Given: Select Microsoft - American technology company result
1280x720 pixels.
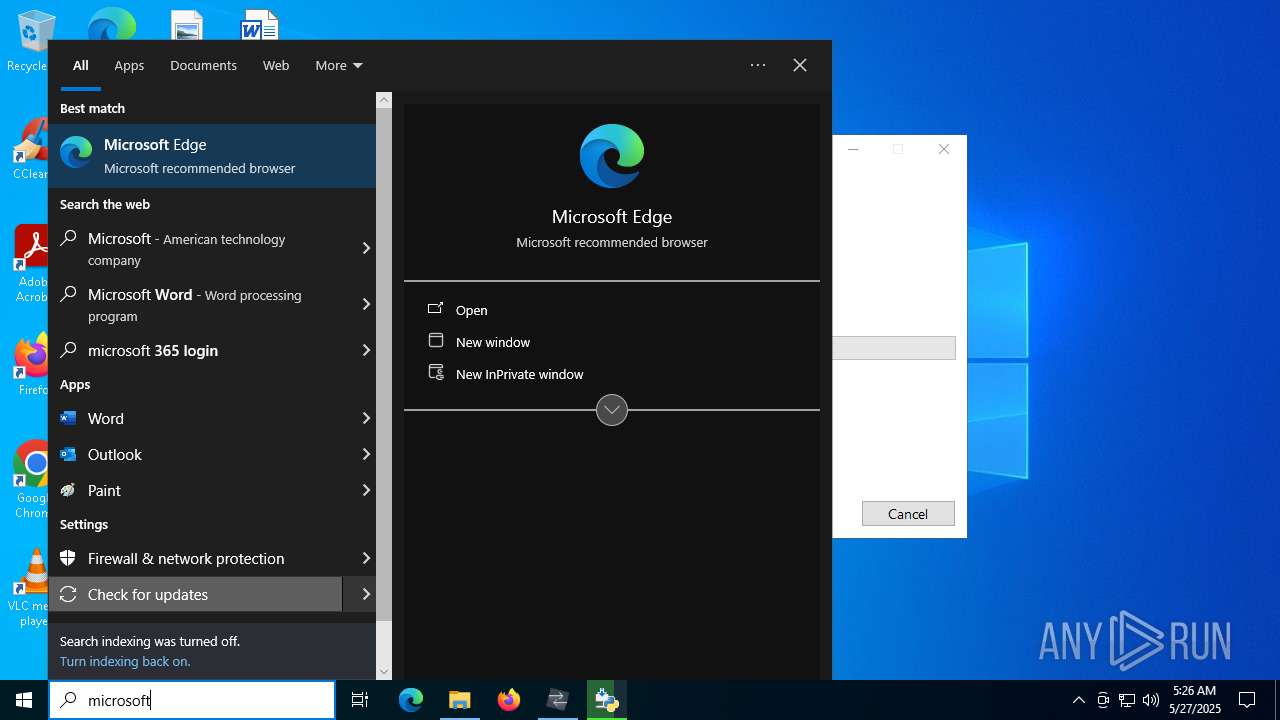Looking at the screenshot, I should (x=195, y=249).
